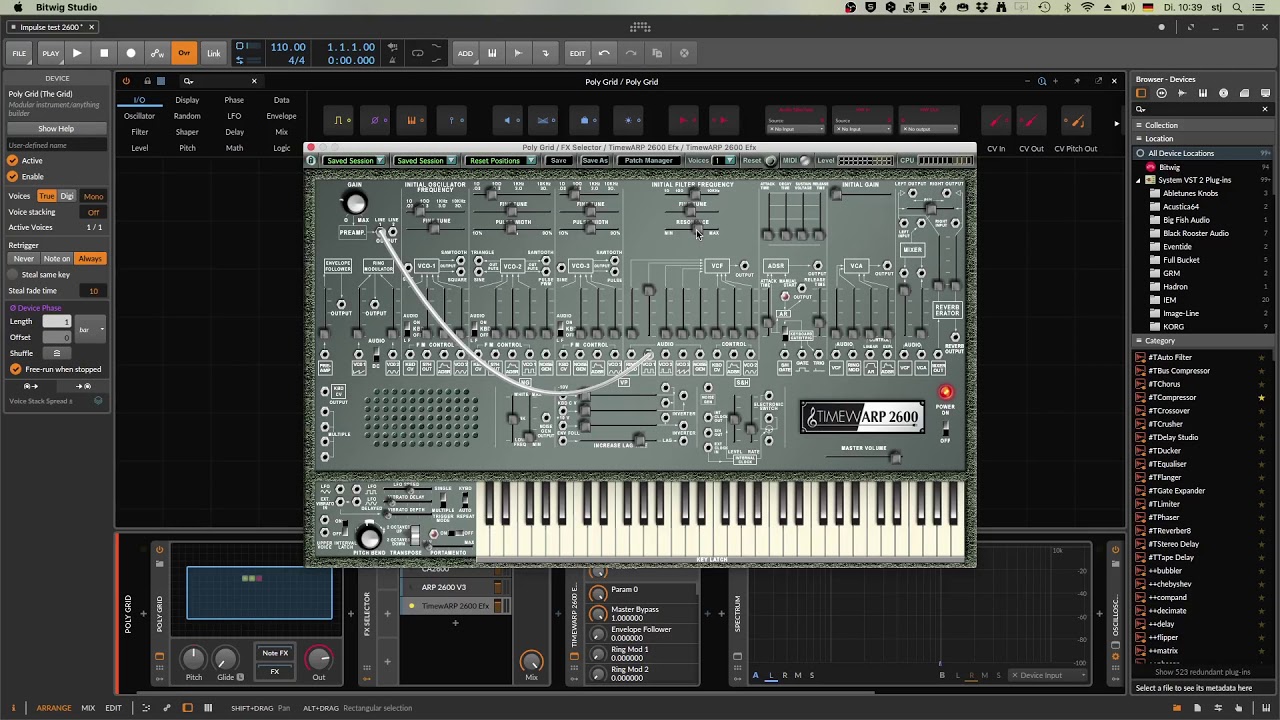
Task: Adjust the Out knob on Poly Grid device
Action: point(319,658)
